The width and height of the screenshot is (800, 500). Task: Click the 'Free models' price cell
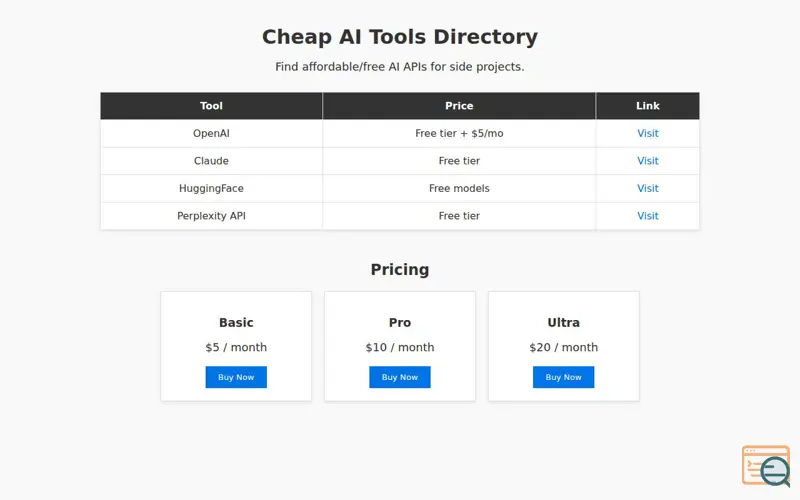tap(459, 188)
